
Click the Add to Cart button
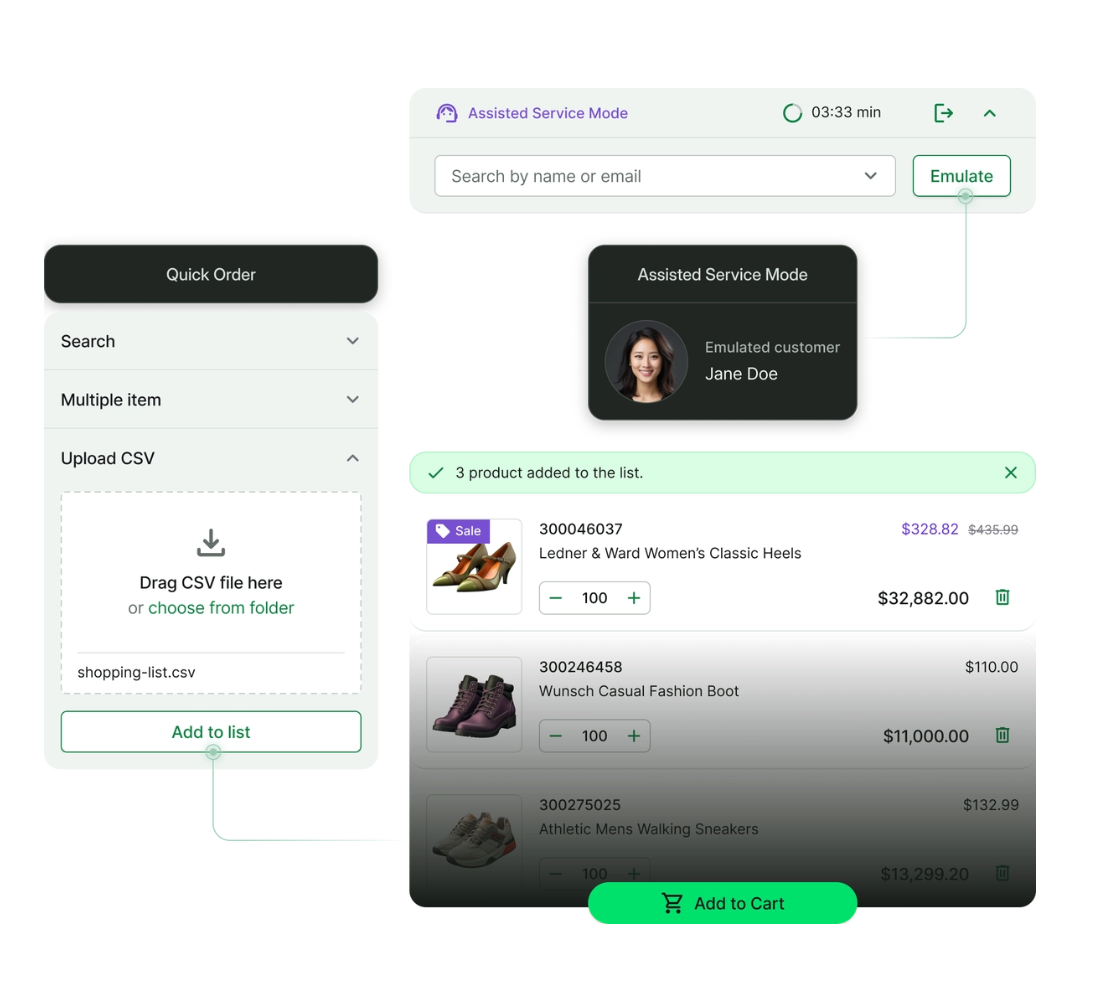[x=722, y=903]
